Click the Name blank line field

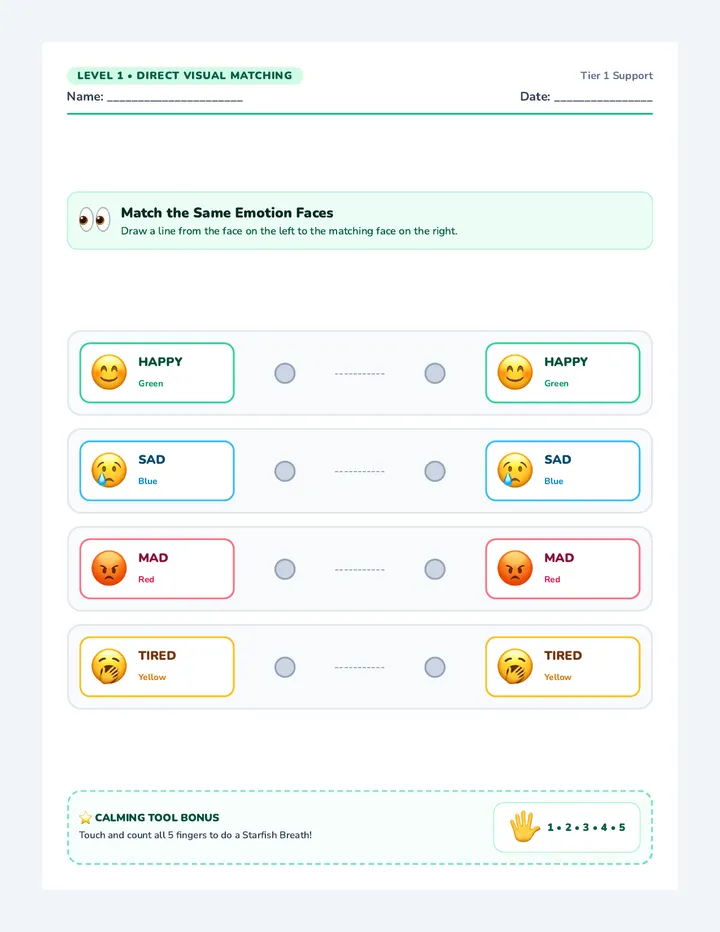(175, 97)
